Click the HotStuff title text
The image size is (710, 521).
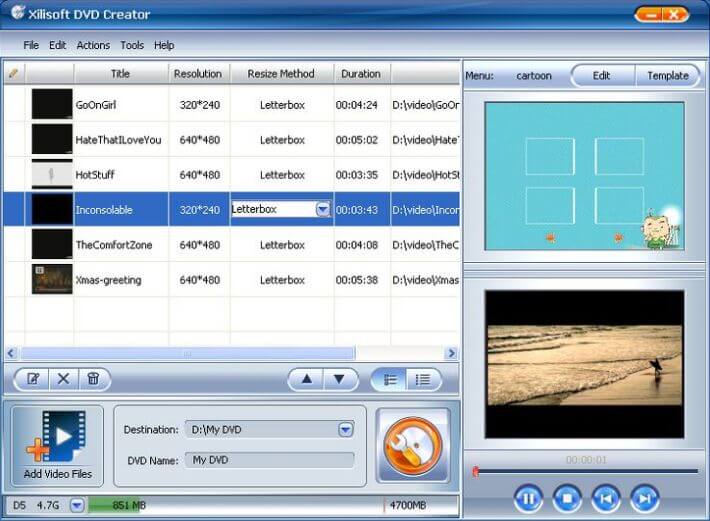pos(95,175)
